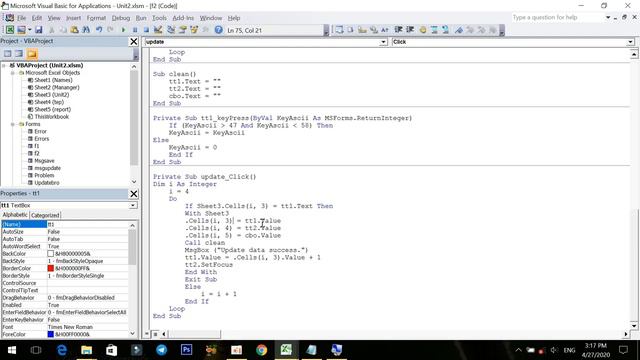Click the Comment Block icon
640x360 pixels.
pyautogui.click(x=434, y=30)
